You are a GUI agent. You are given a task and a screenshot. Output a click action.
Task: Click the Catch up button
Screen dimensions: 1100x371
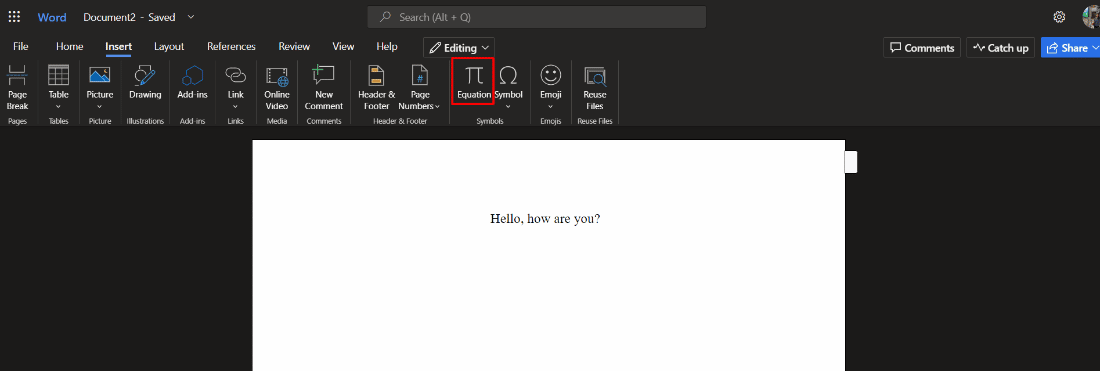pyautogui.click(x=1000, y=48)
